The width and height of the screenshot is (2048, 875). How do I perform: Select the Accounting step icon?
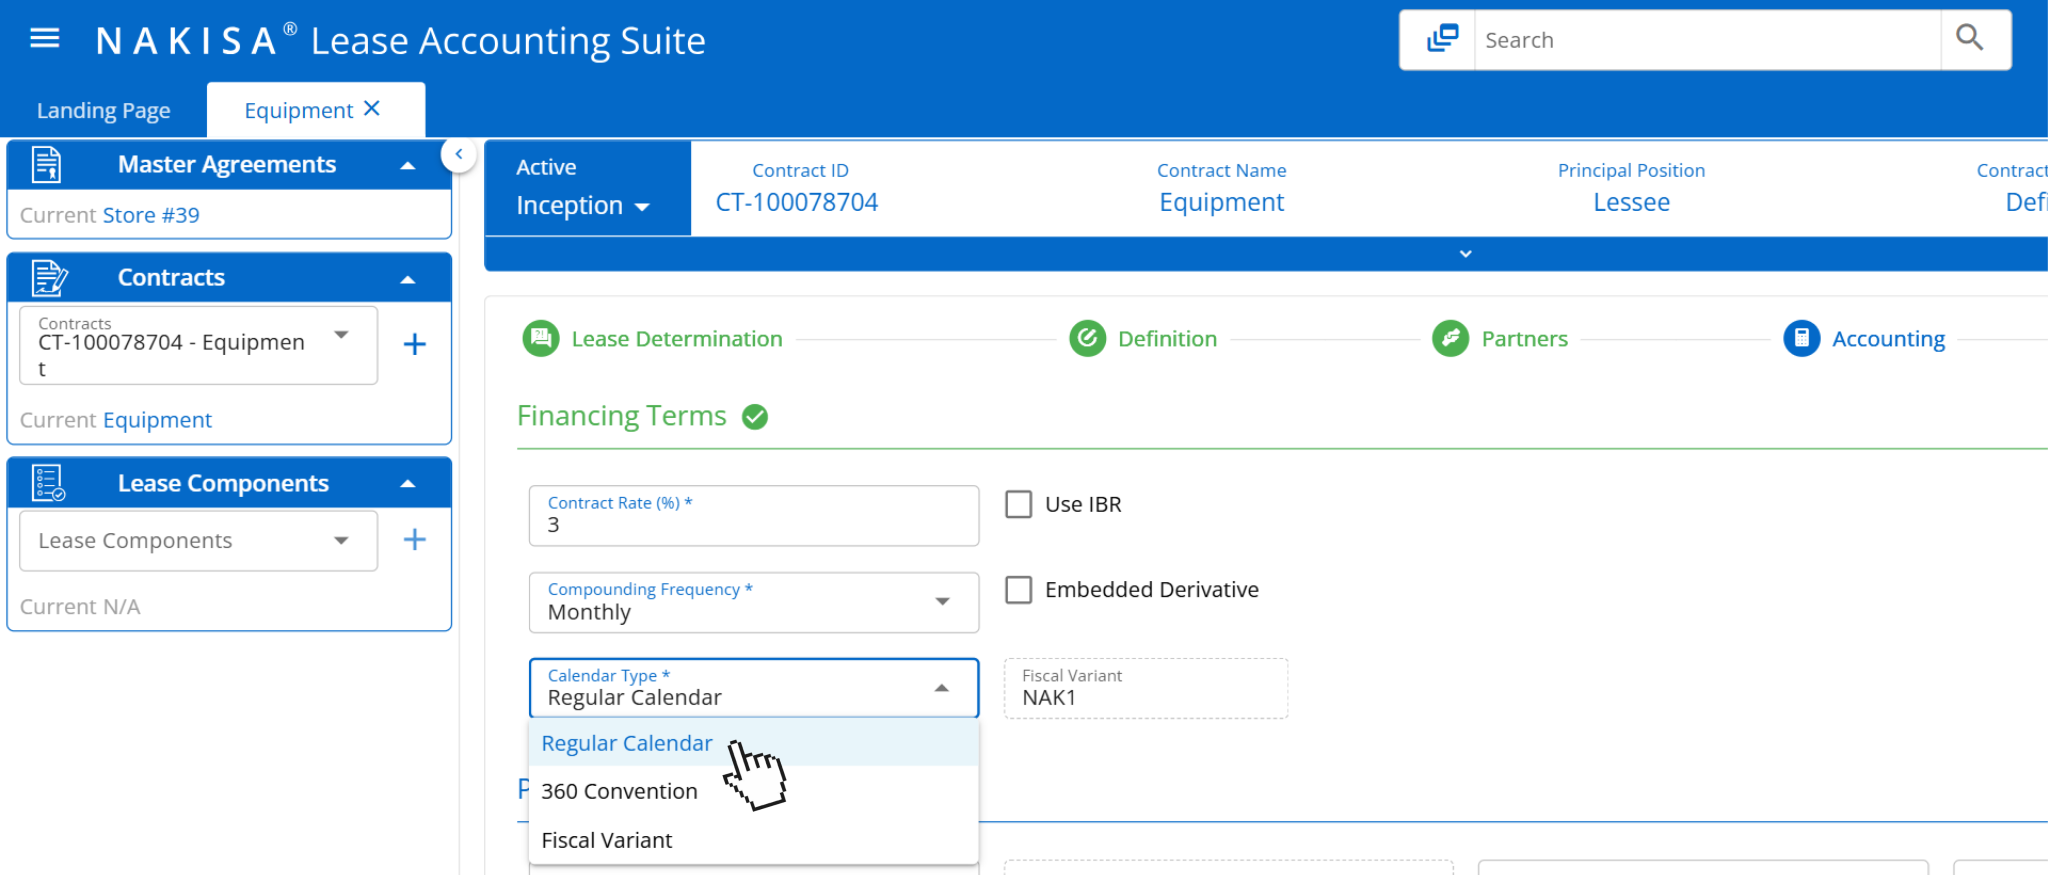pos(1802,339)
